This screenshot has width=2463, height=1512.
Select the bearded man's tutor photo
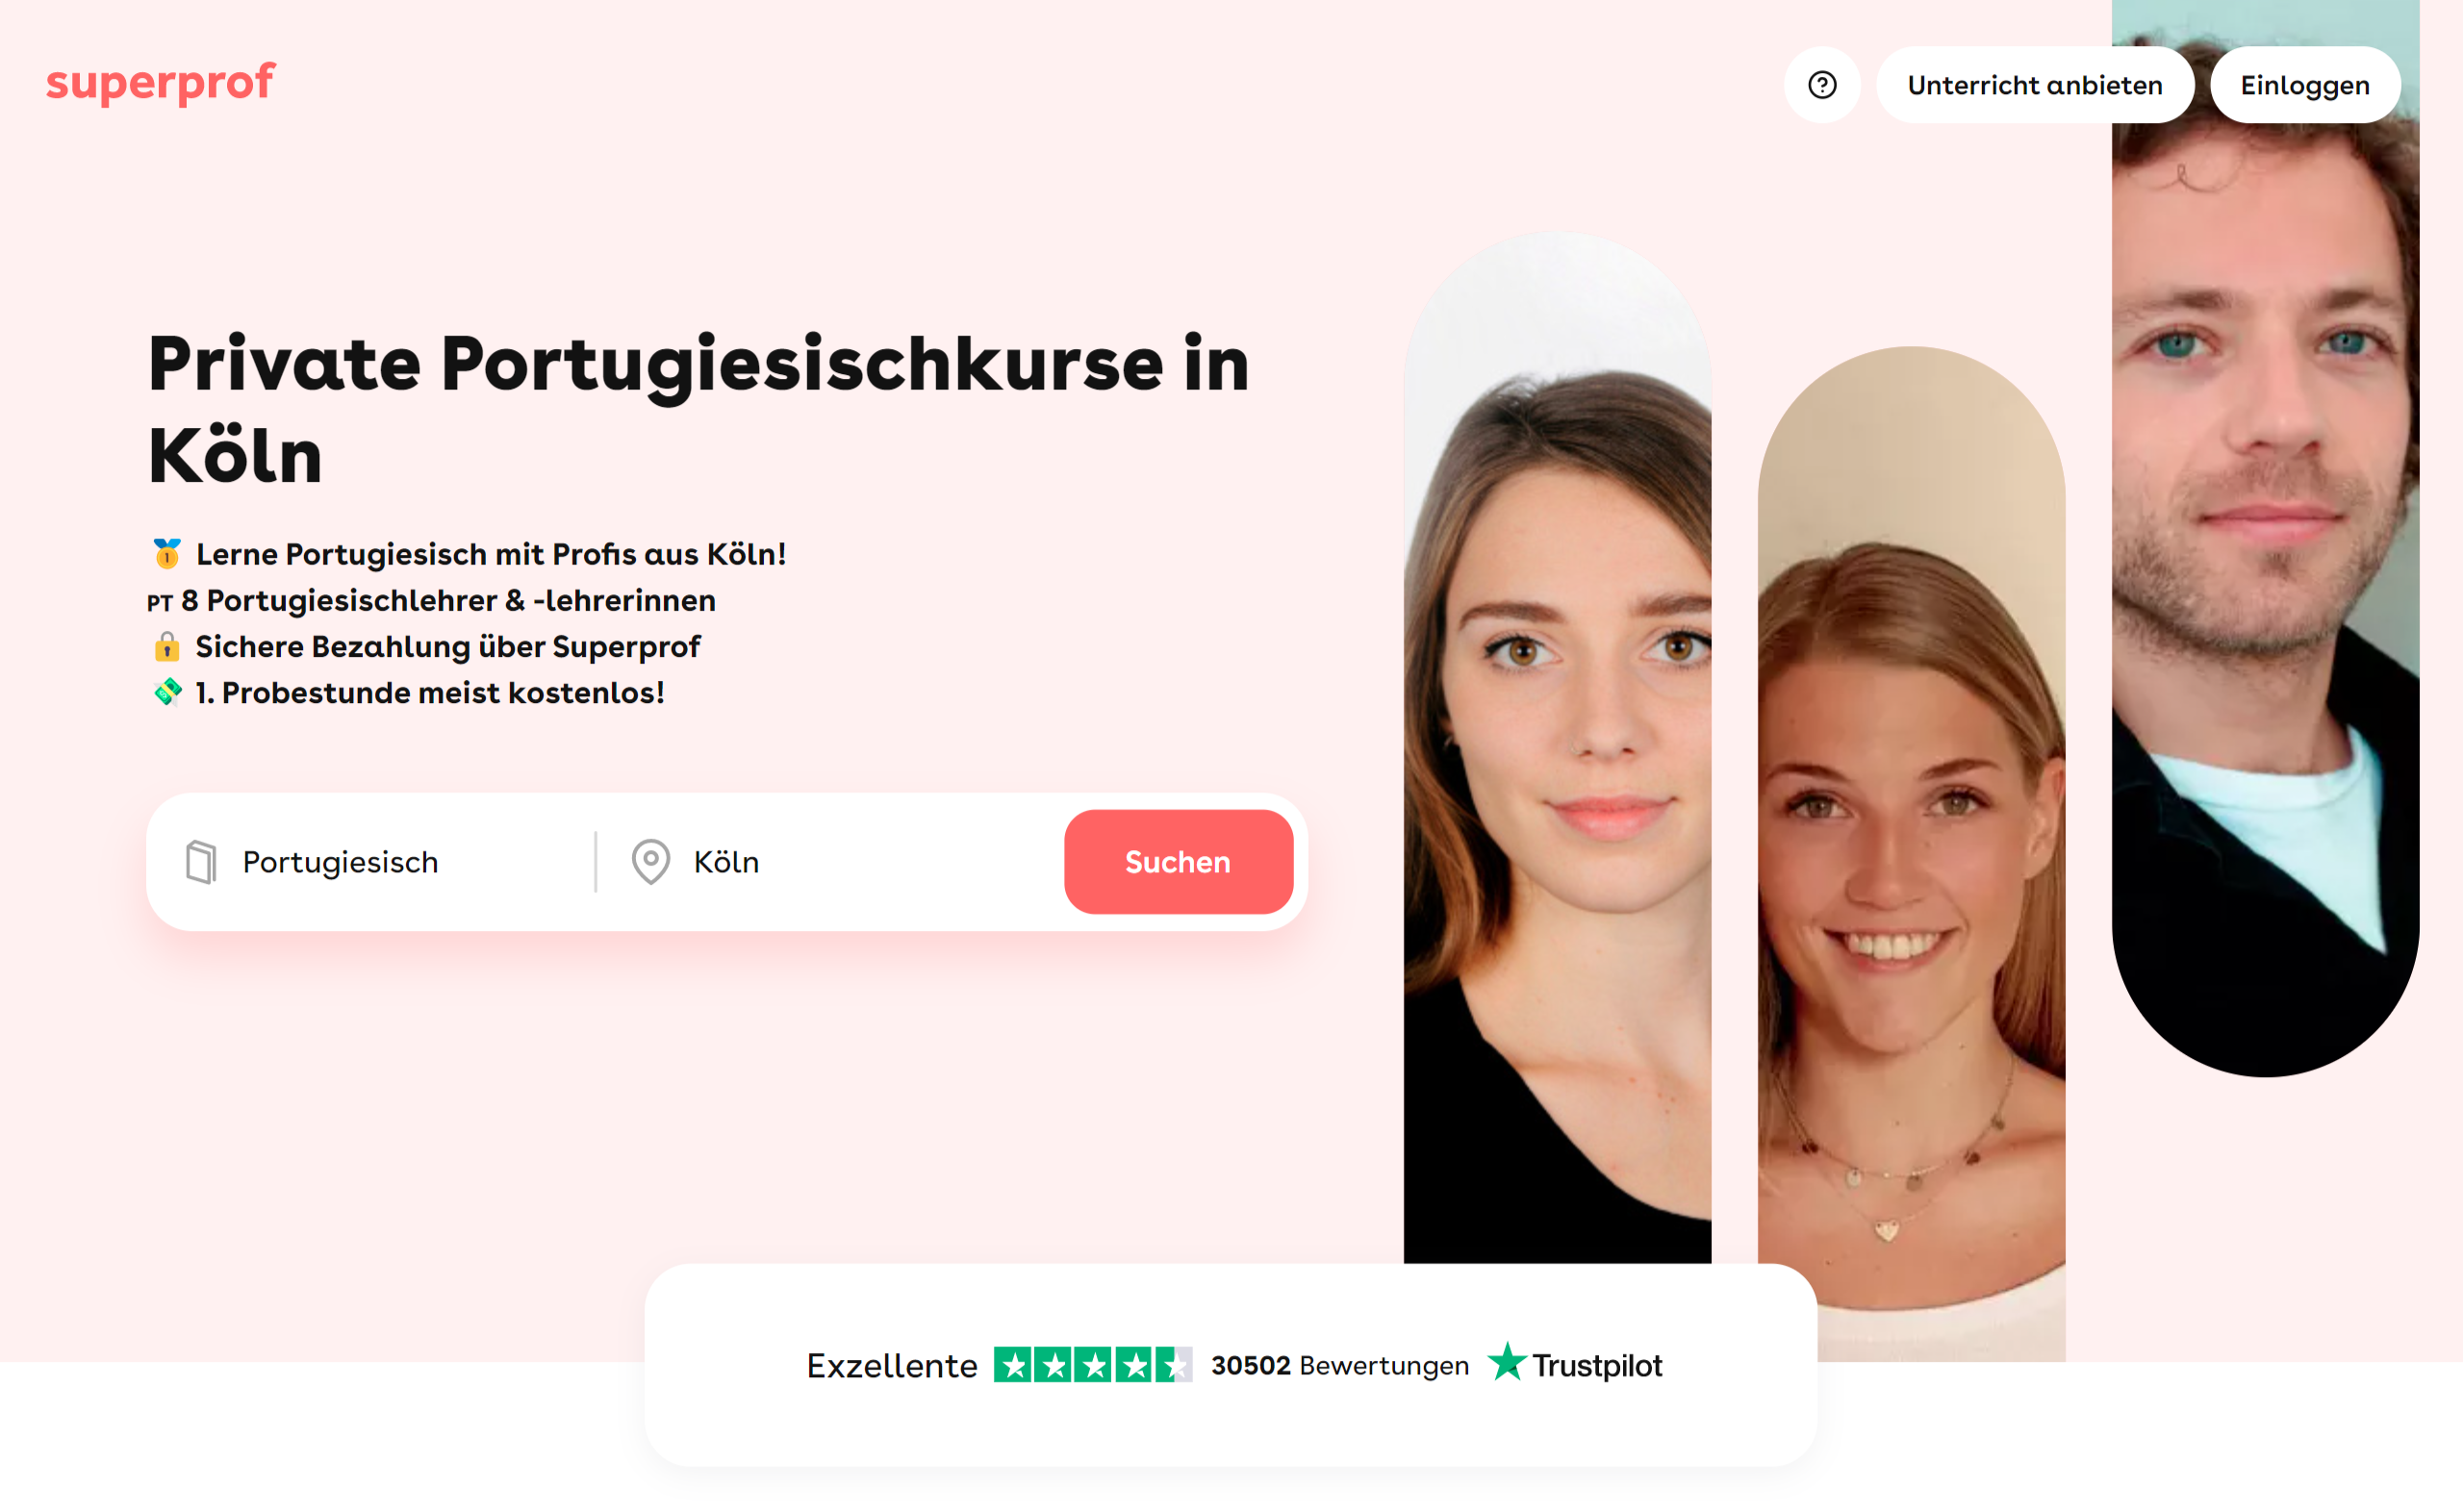(2265, 538)
